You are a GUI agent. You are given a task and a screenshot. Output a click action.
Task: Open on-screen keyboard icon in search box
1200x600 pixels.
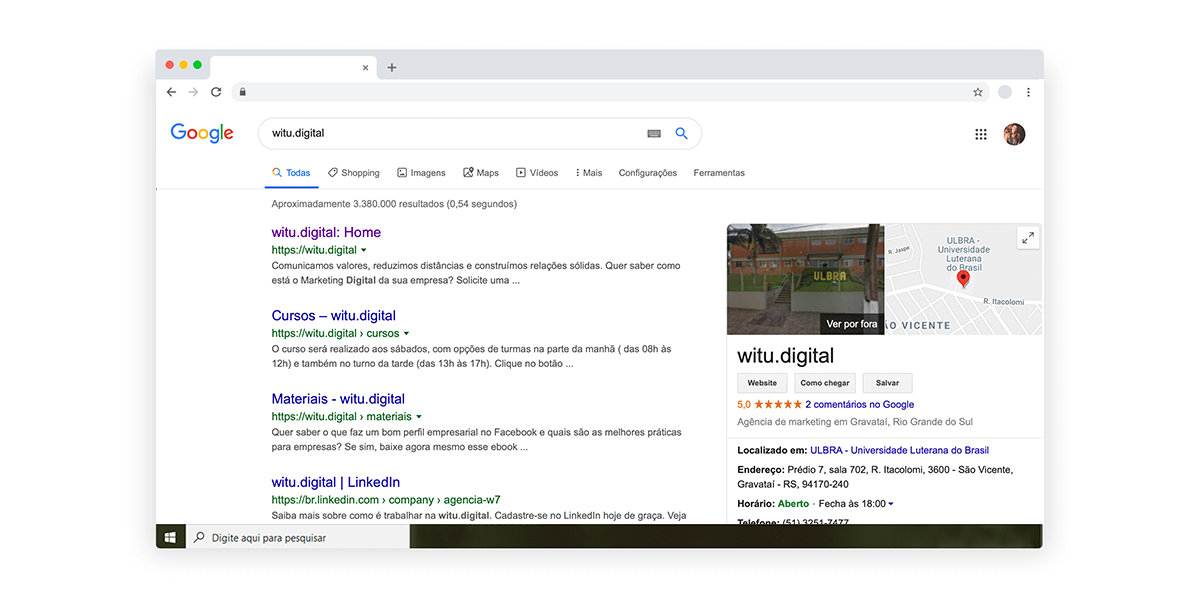654,133
